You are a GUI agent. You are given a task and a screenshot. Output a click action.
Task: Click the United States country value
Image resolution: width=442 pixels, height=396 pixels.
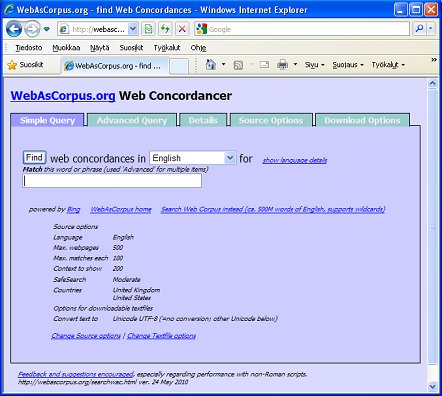pos(132,298)
